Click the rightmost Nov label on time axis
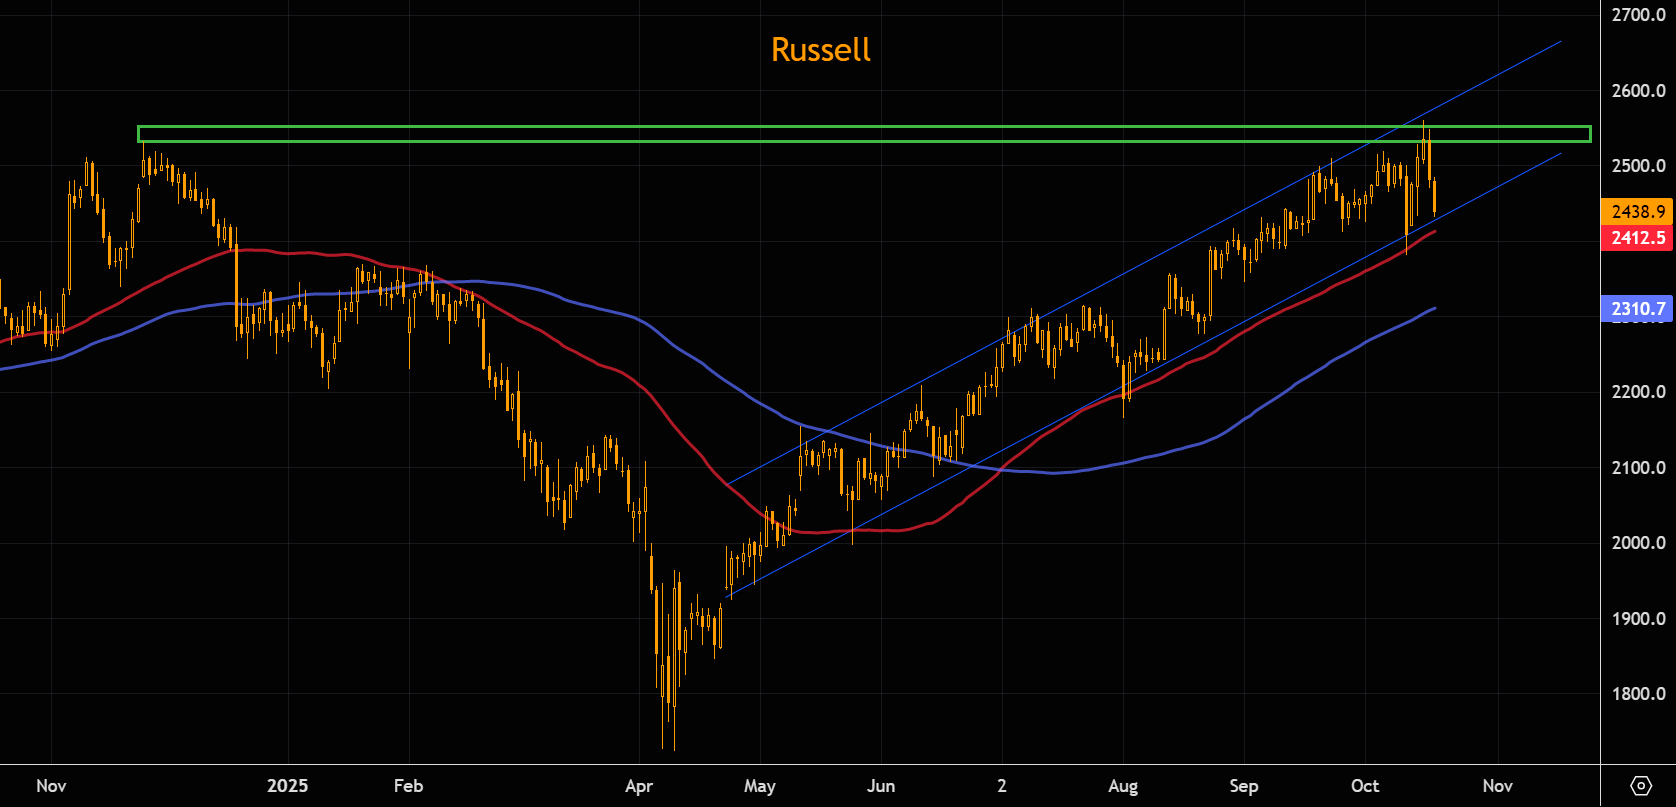This screenshot has height=807, width=1676. tap(1497, 786)
